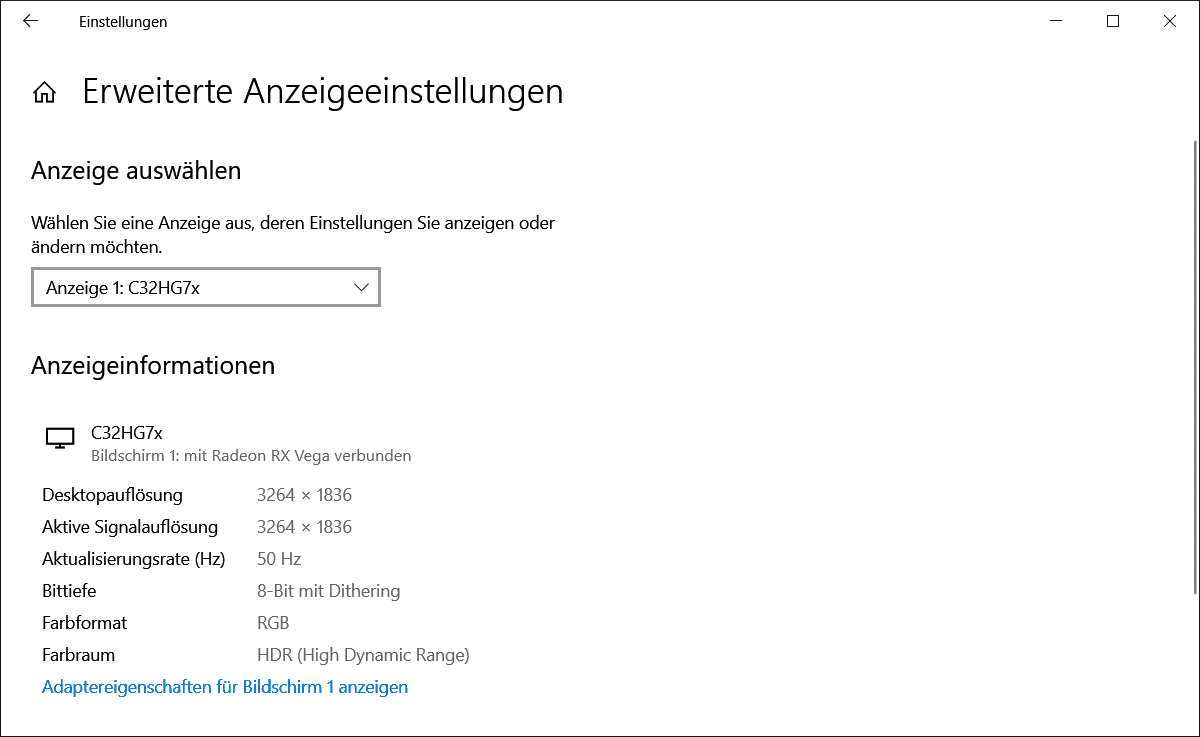Click 'Bildschirm 1: mit Radeon RX Vega verbunden' text
This screenshot has height=737, width=1200.
[x=251, y=456]
